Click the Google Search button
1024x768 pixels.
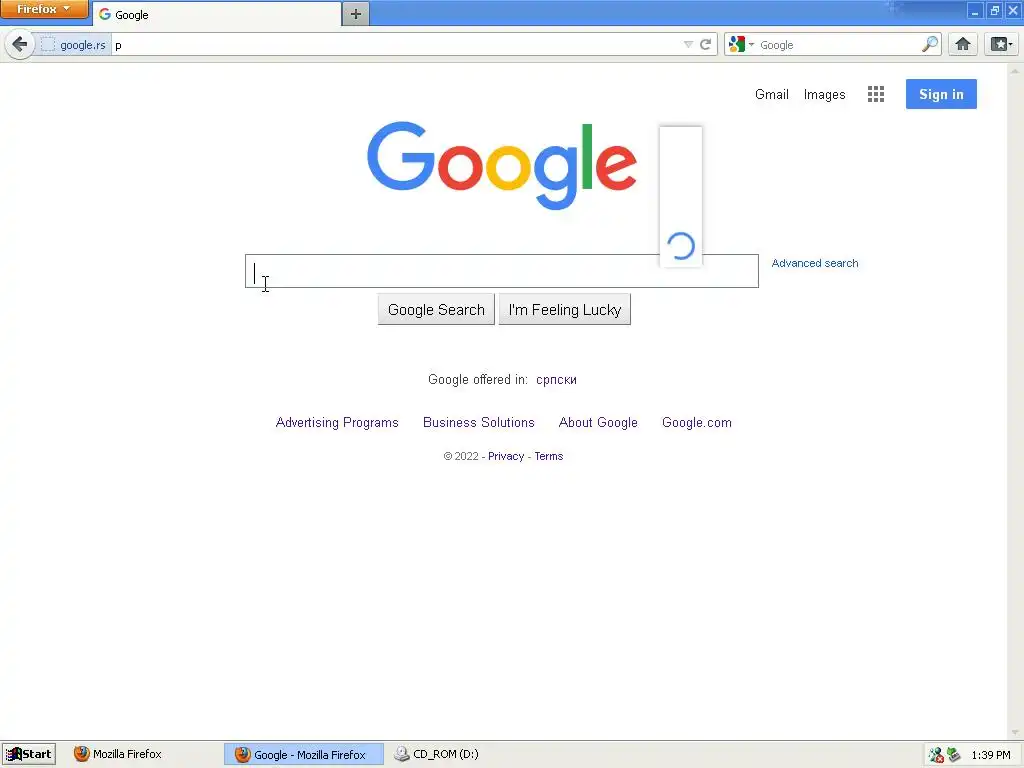click(436, 310)
